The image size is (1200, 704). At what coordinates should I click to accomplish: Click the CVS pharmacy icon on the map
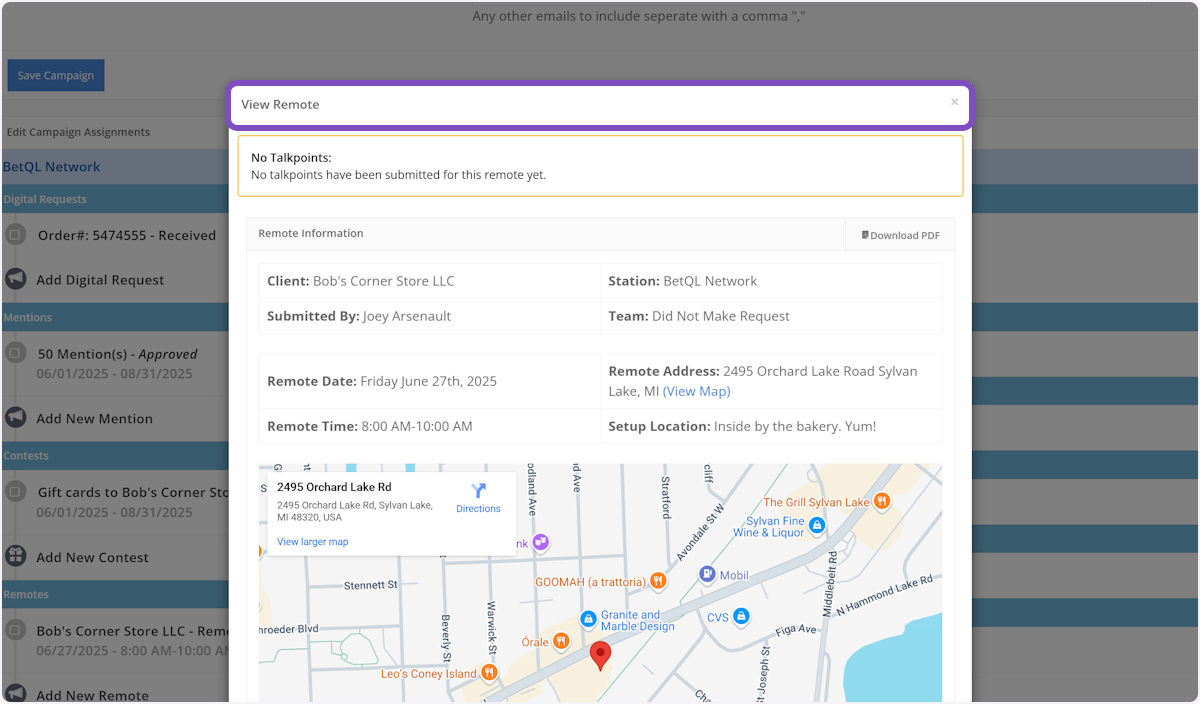(x=741, y=617)
